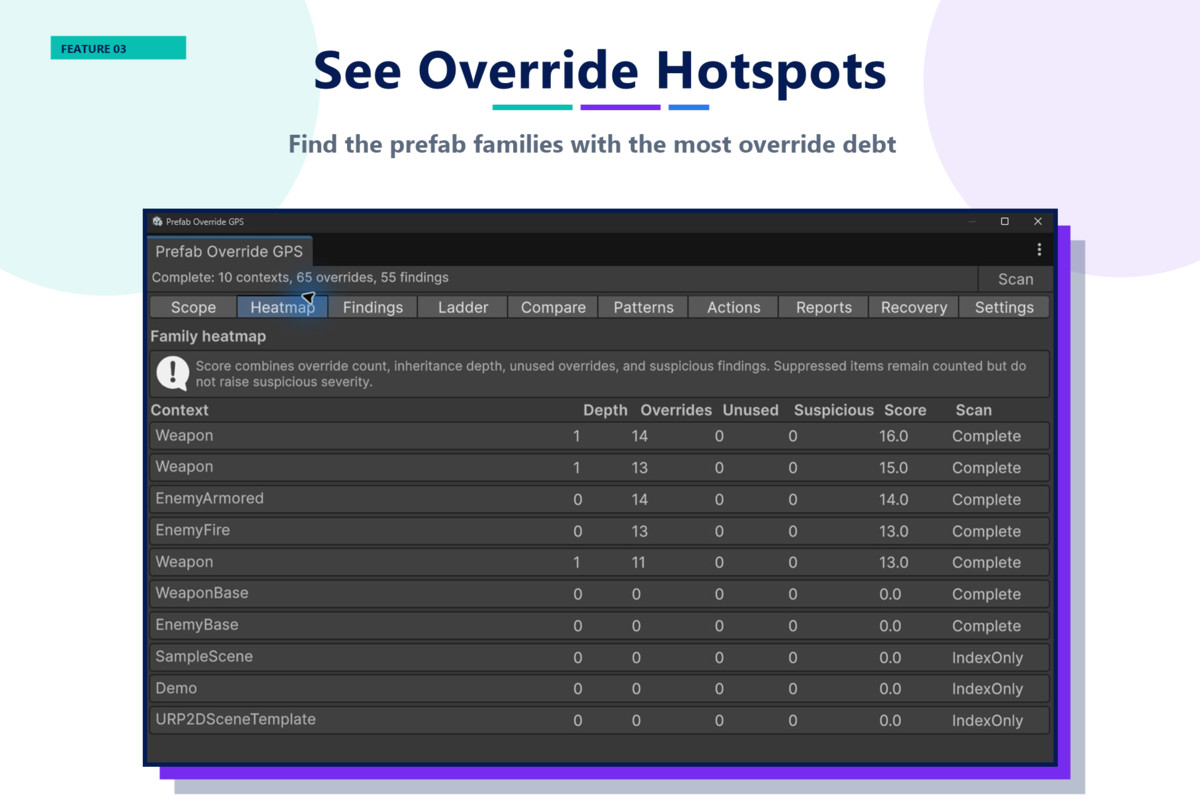
Task: Click the FEATURE 03 badge
Action: 118,48
